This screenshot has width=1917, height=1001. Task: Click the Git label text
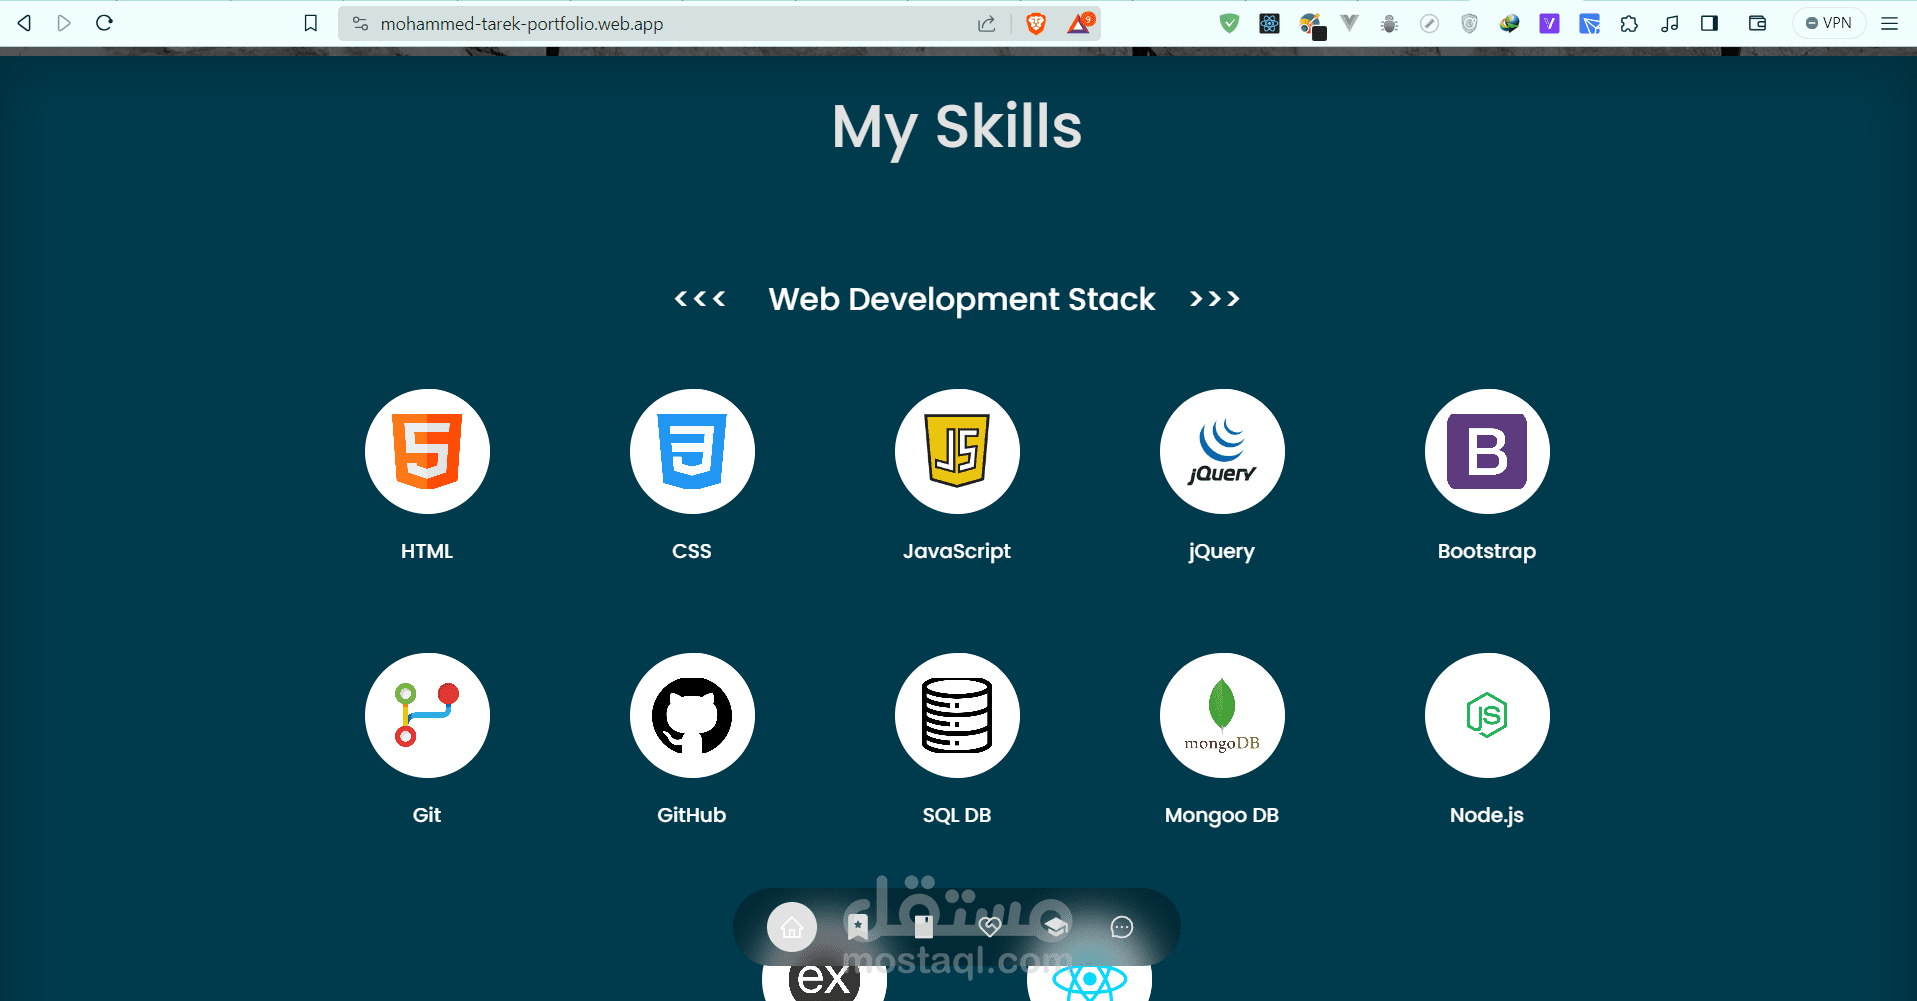427,815
